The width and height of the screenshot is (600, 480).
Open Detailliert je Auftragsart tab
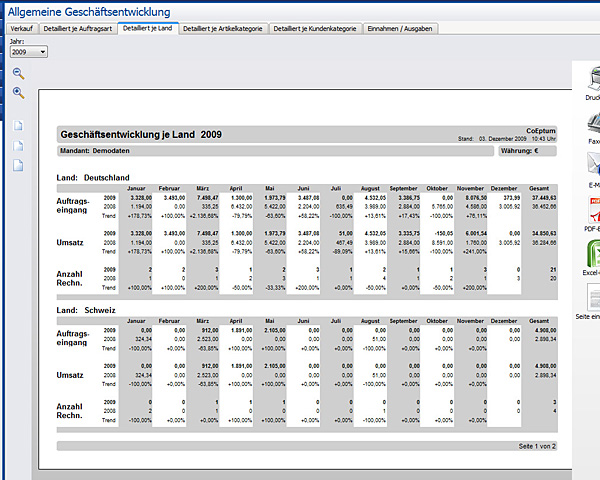pos(78,29)
